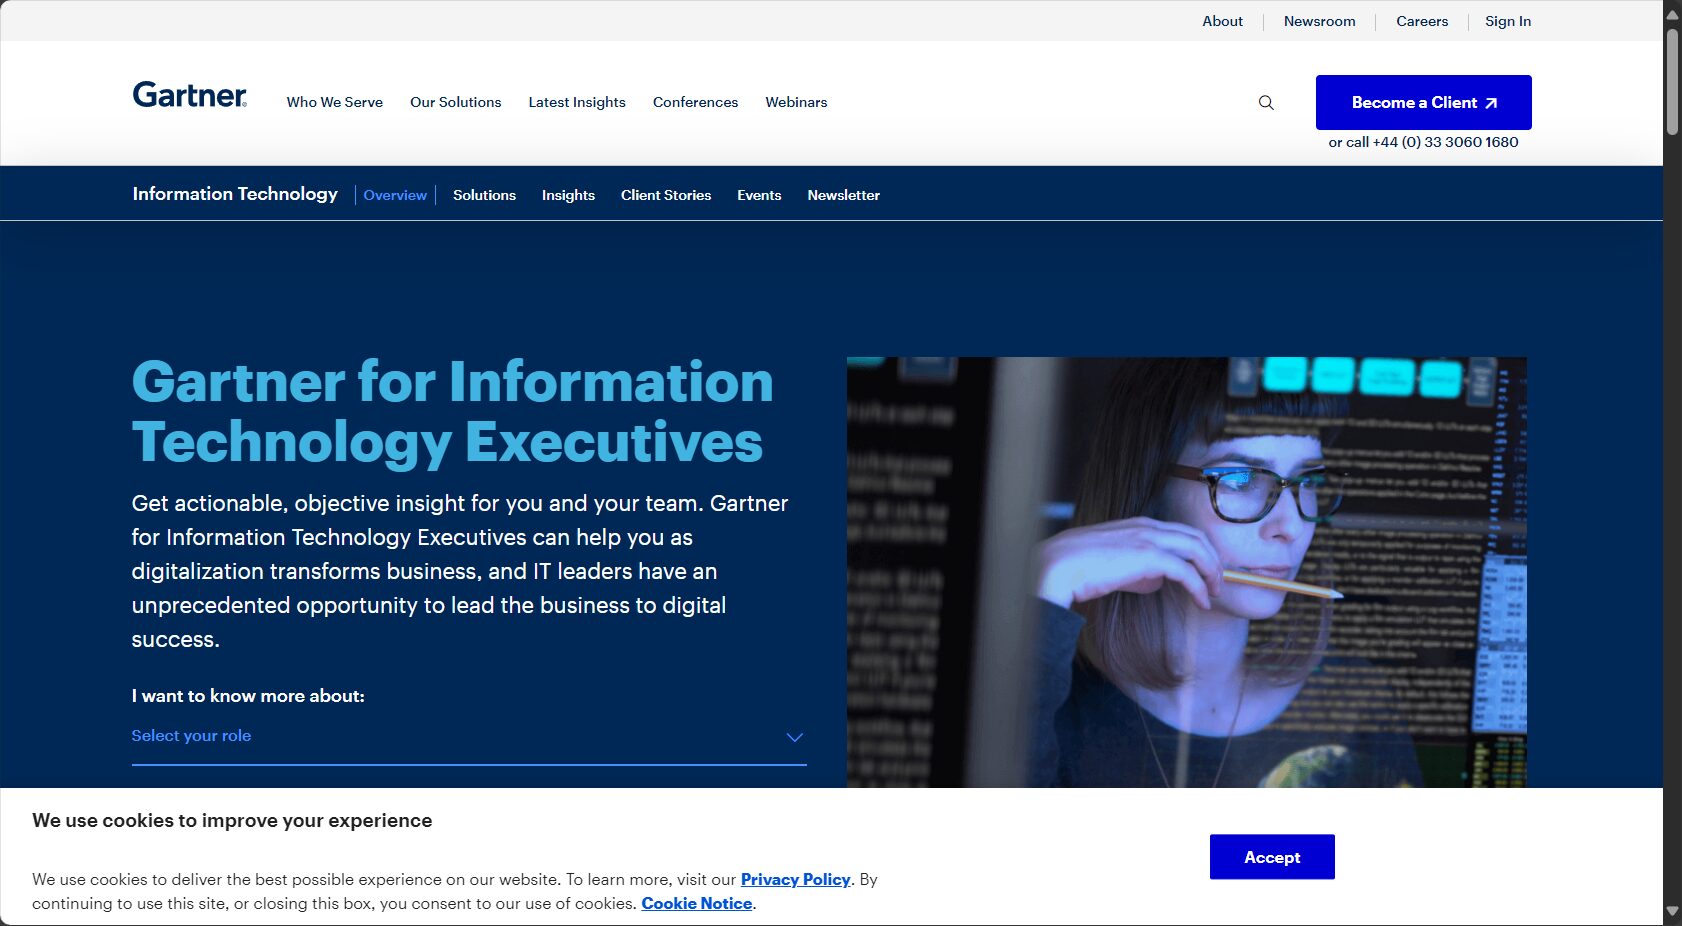This screenshot has width=1682, height=926.
Task: Click the phone number text +44 (0) 33 3060 1680
Action: [x=1445, y=142]
